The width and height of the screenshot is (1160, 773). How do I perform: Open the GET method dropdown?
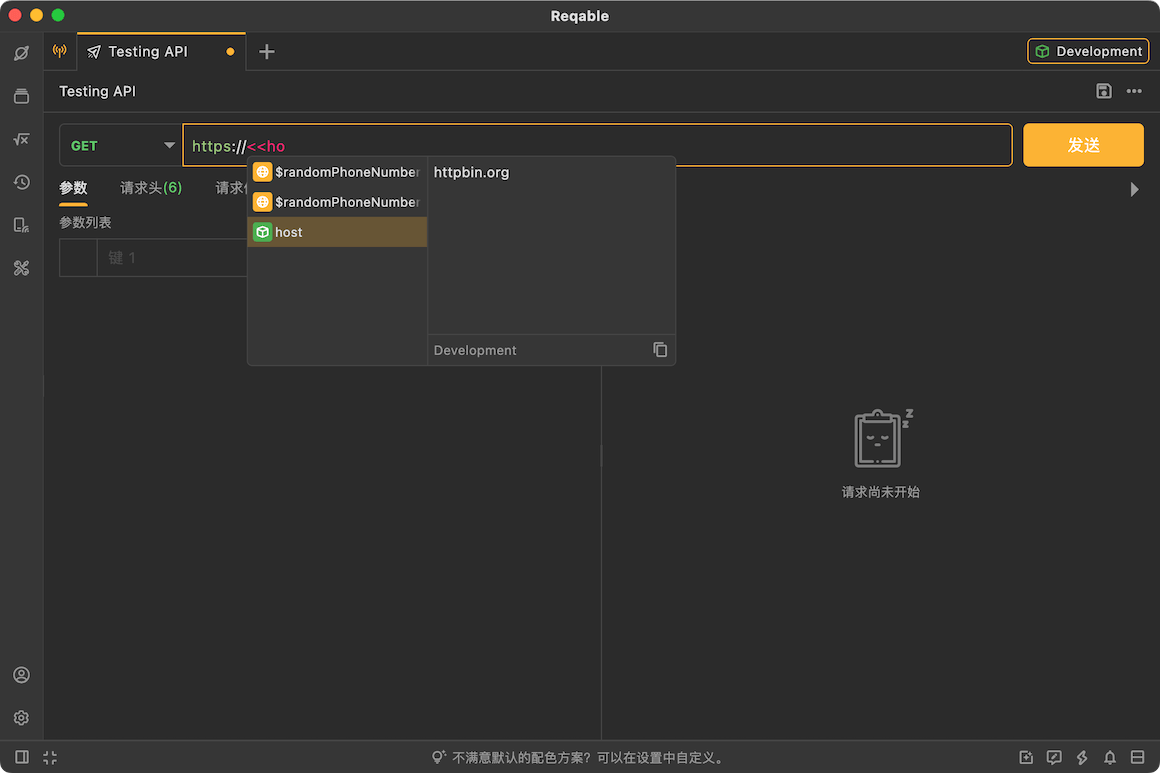(121, 146)
